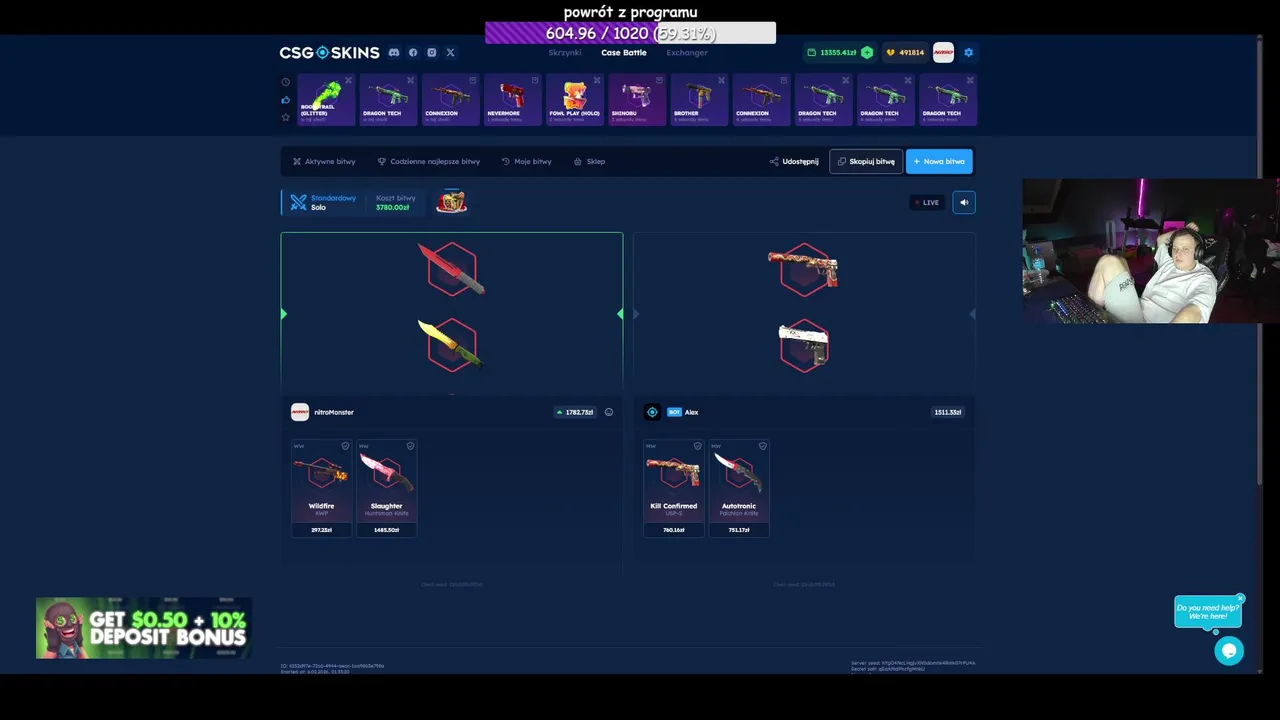Open the Instagram social icon
Image resolution: width=1280 pixels, height=720 pixels.
[x=431, y=52]
